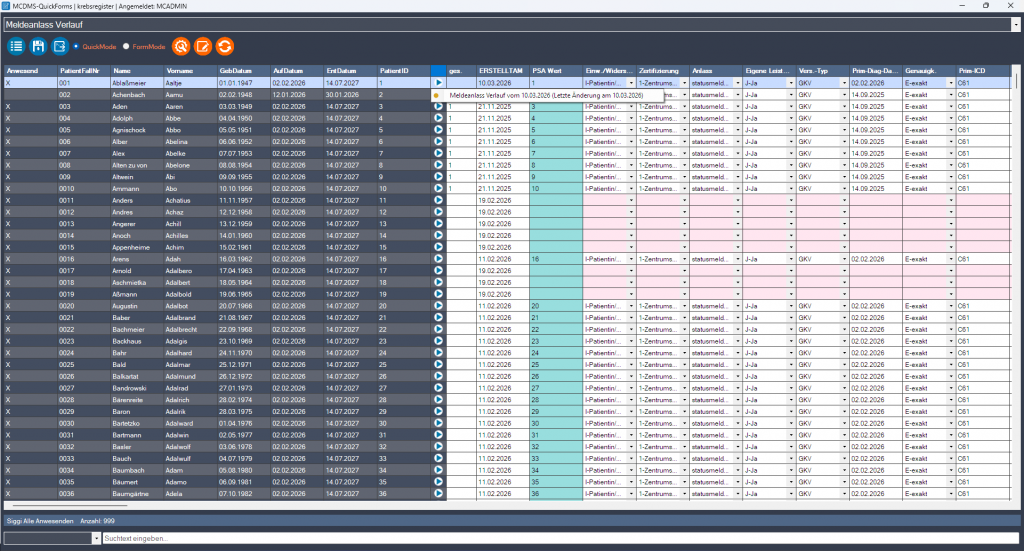Click the save floppy disk icon
This screenshot has height=551, width=1024.
pyautogui.click(x=38, y=46)
